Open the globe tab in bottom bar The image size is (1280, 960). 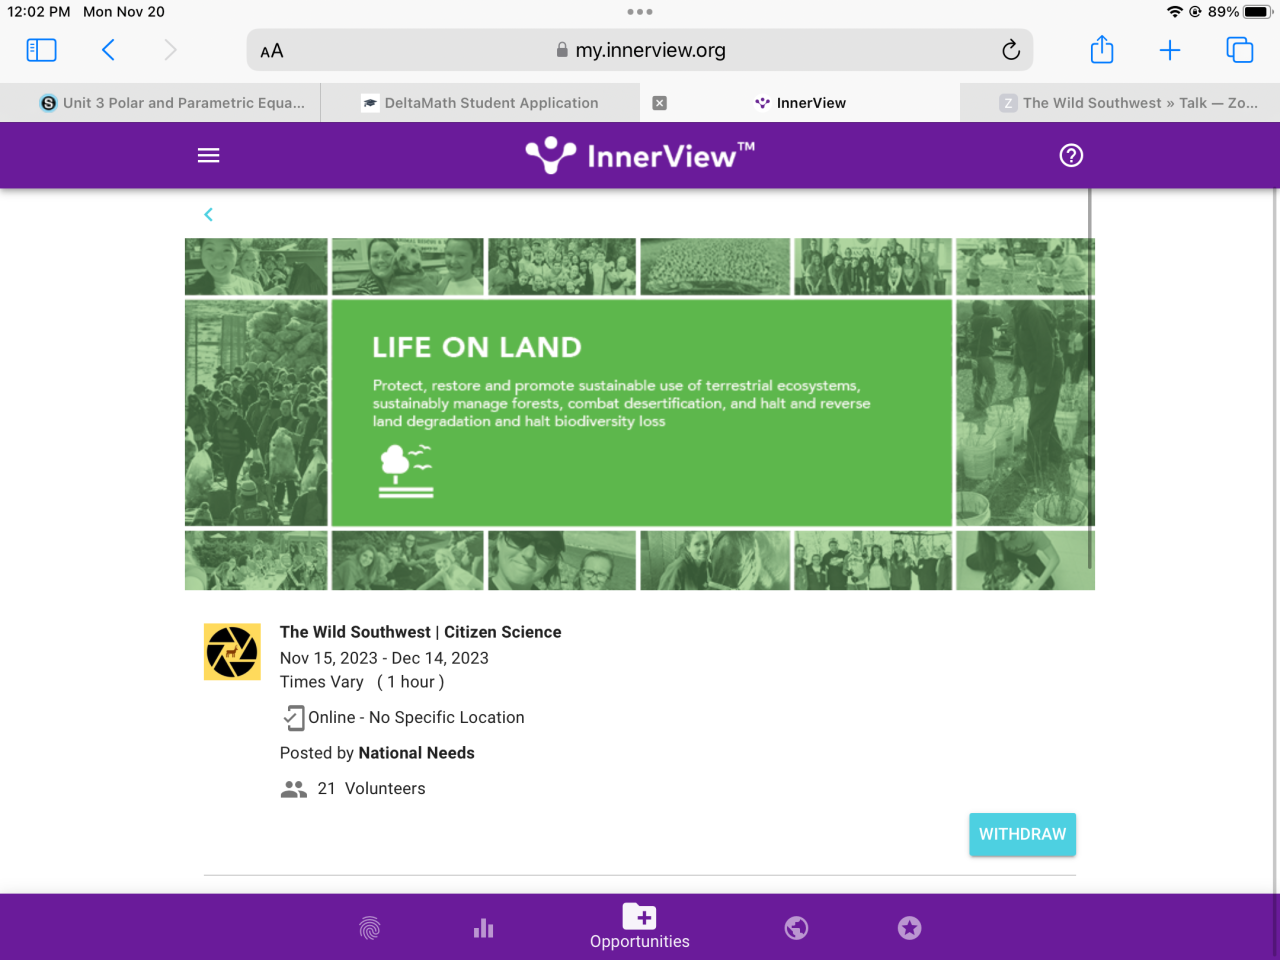tap(796, 928)
